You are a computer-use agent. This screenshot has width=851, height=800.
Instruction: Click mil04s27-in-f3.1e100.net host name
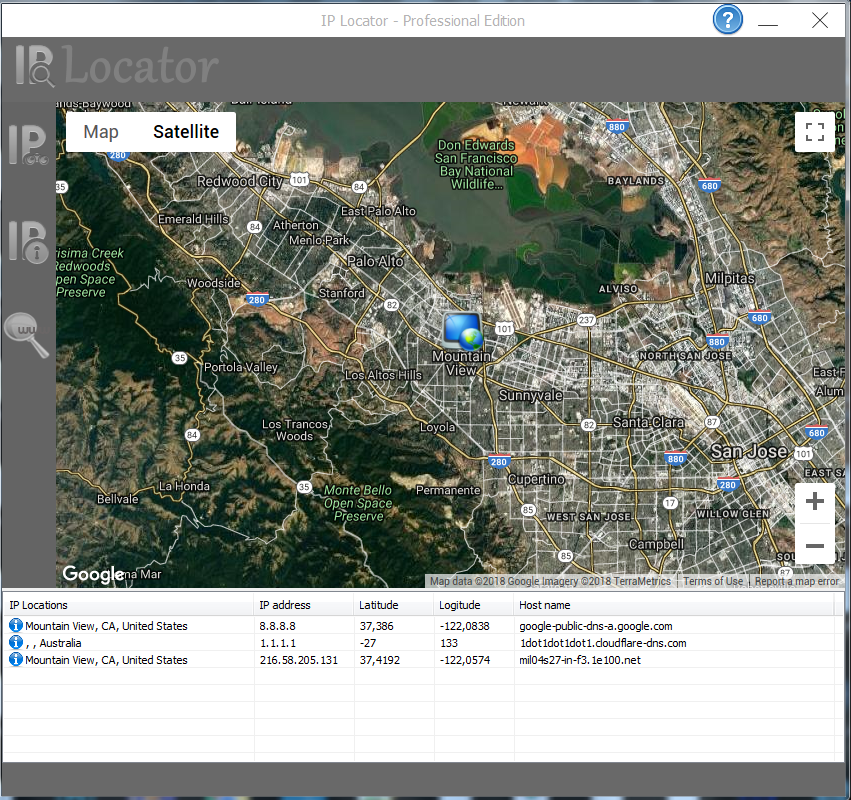(x=580, y=660)
